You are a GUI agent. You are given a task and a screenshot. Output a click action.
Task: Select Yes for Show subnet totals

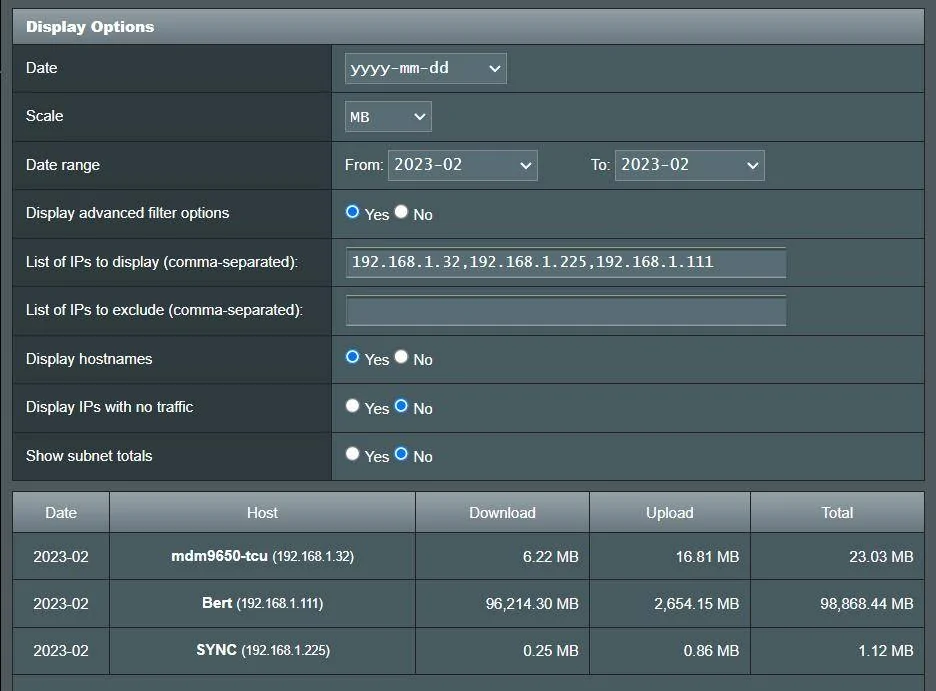coord(352,454)
